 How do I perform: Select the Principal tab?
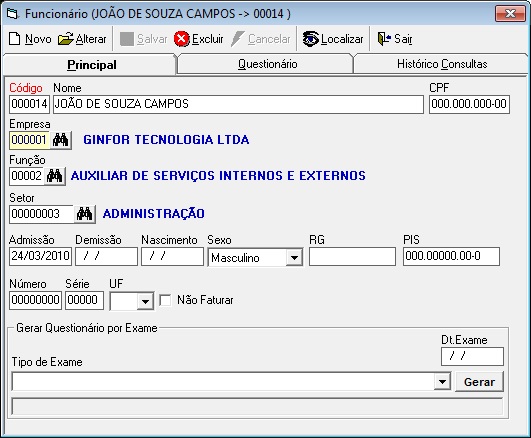(x=91, y=64)
